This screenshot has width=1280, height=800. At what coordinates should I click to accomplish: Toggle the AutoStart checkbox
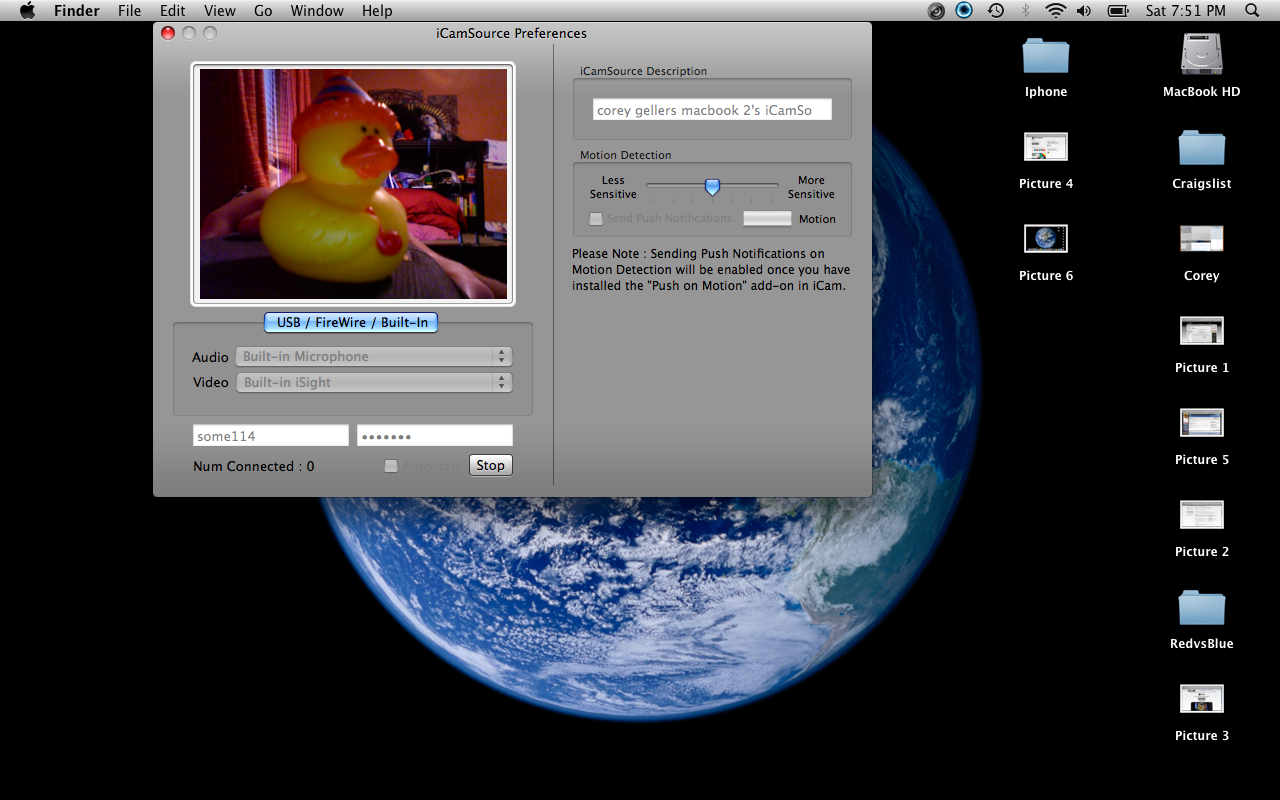[391, 466]
